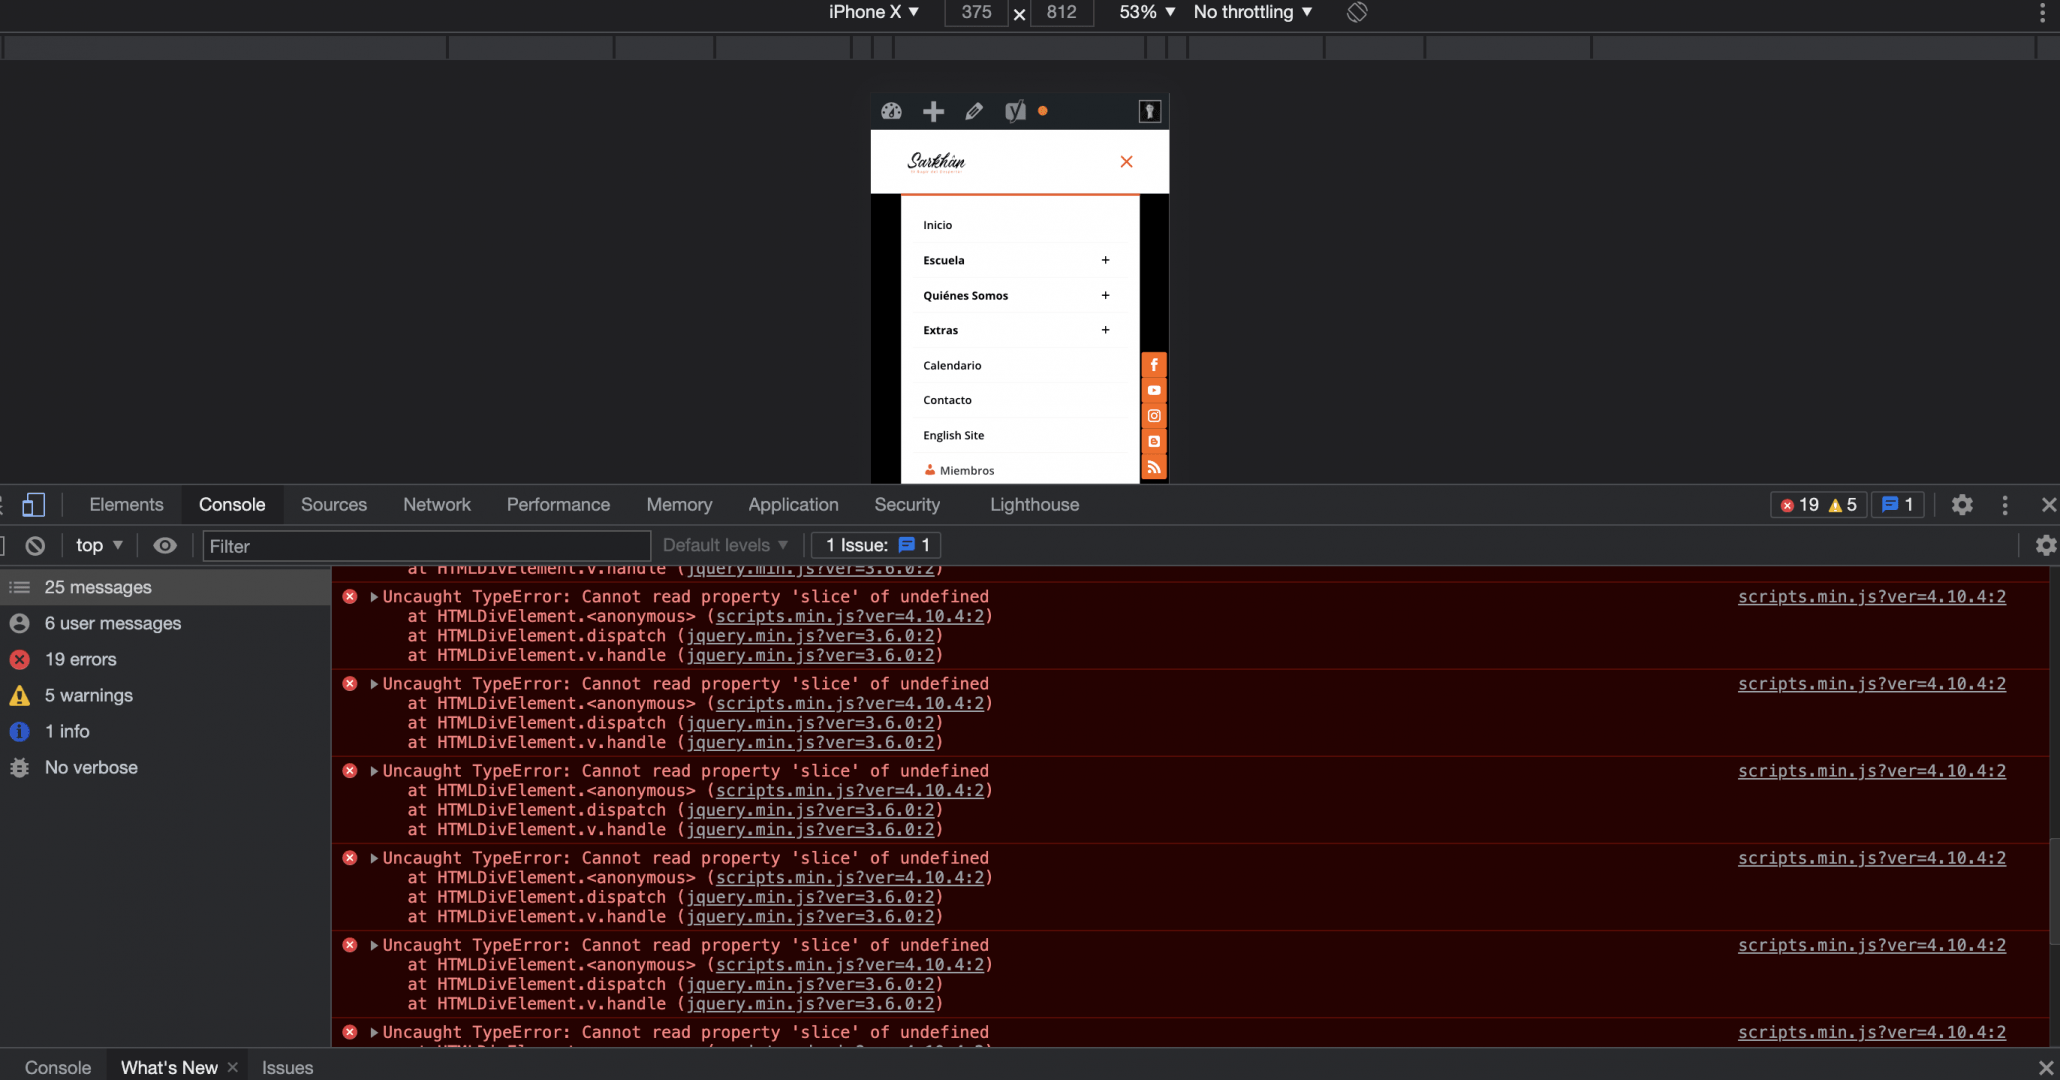2060x1080 pixels.
Task: Click the user profile icon in admin bar
Action: click(x=1149, y=111)
